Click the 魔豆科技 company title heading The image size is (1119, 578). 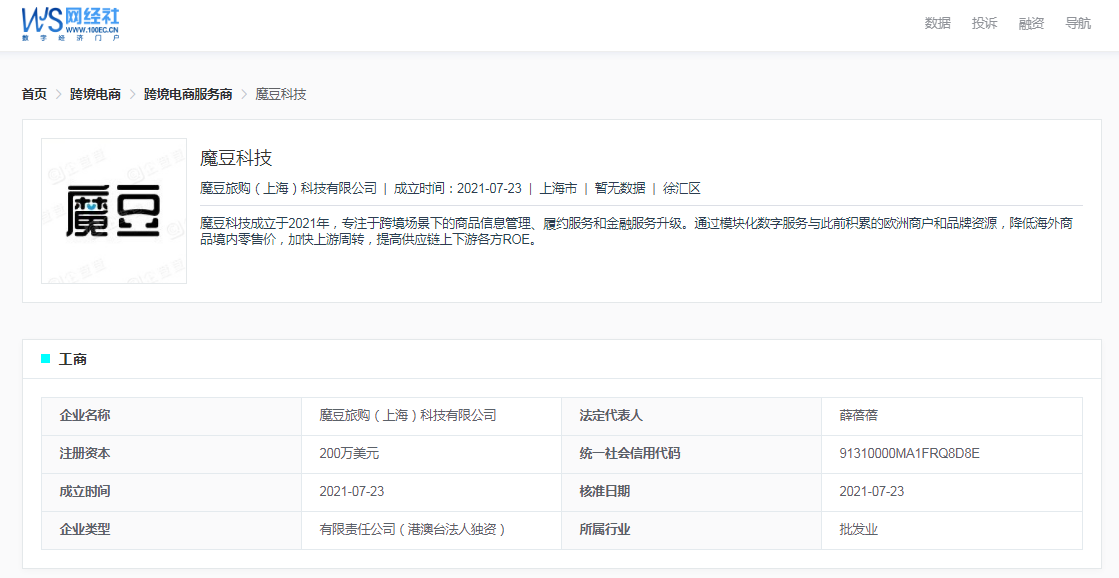(236, 158)
